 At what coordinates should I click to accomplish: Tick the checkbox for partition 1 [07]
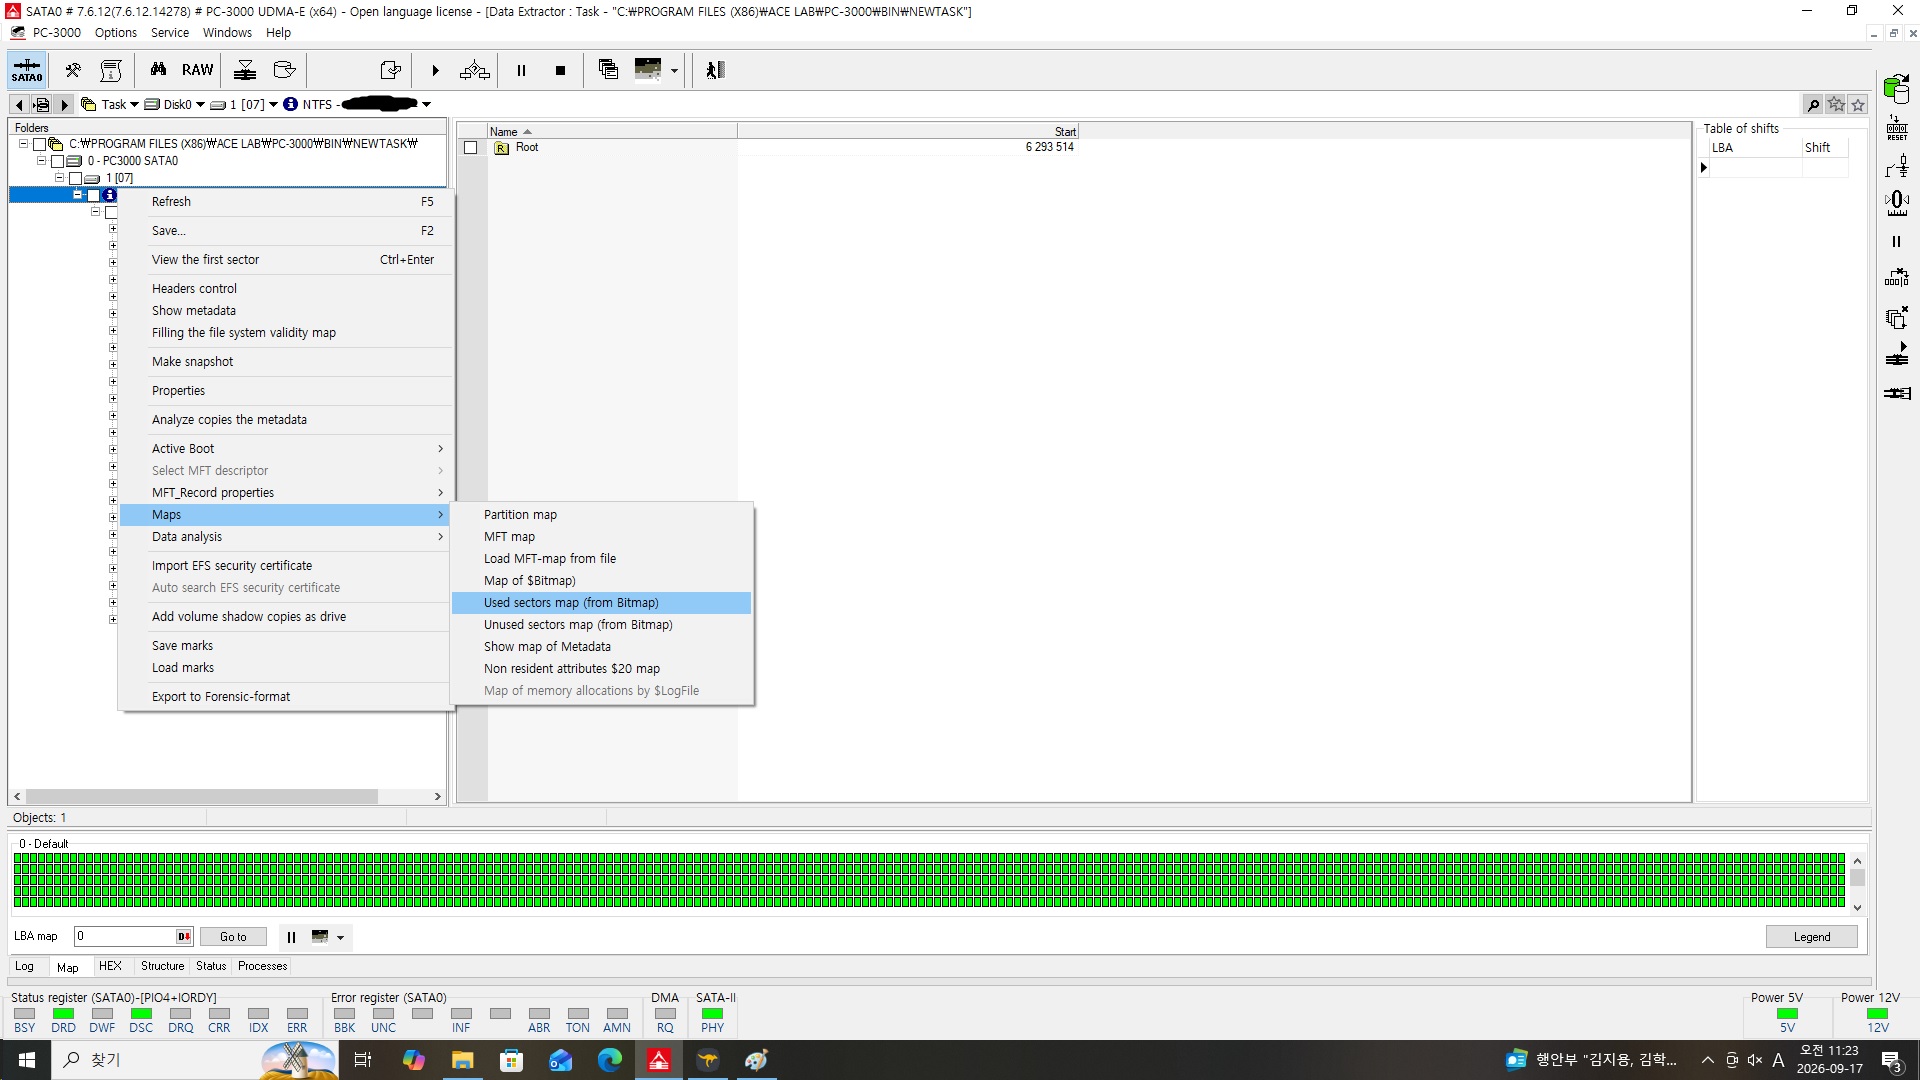tap(76, 178)
